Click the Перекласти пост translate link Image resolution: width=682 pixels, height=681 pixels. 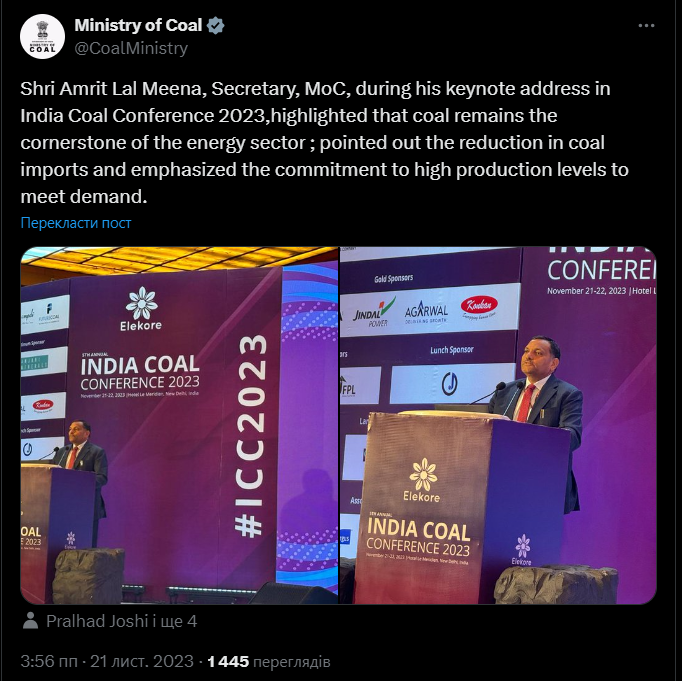(x=76, y=223)
